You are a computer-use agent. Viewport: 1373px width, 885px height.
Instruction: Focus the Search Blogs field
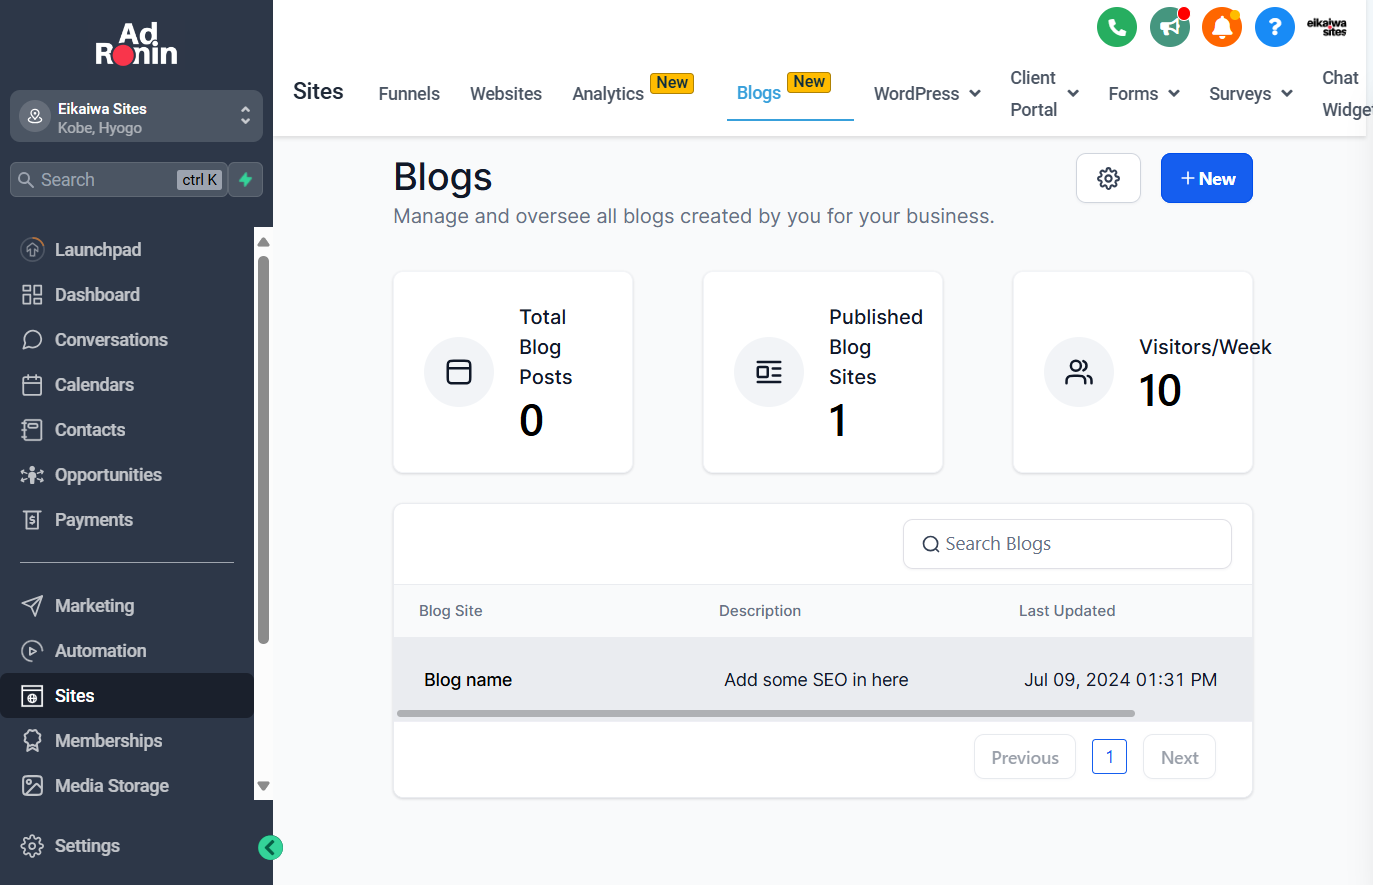point(1067,544)
